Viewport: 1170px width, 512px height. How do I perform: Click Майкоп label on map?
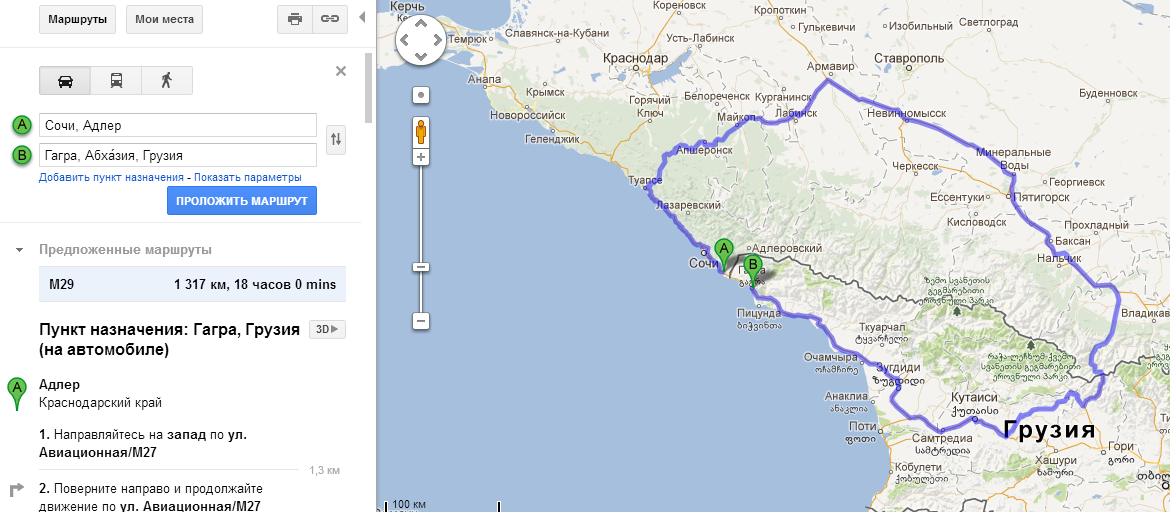pos(736,119)
